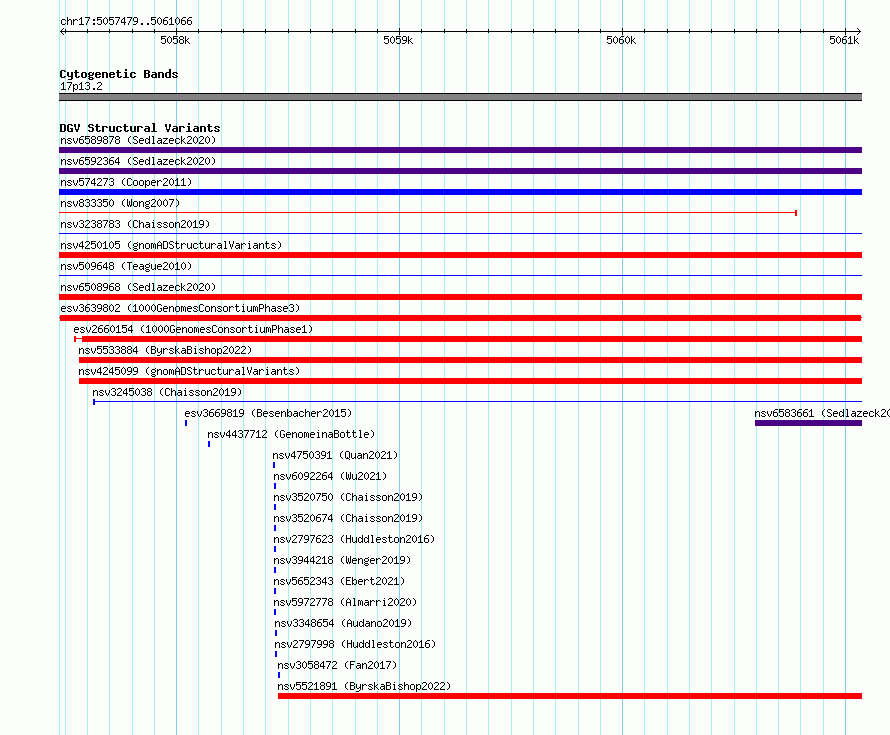
Task: Select the nsv5521891 red variant bar
Action: [x=570, y=696]
